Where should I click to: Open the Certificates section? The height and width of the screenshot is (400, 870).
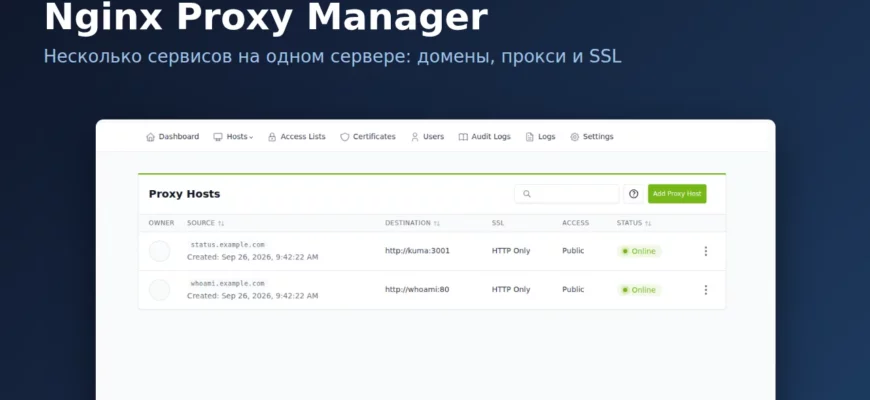368,136
